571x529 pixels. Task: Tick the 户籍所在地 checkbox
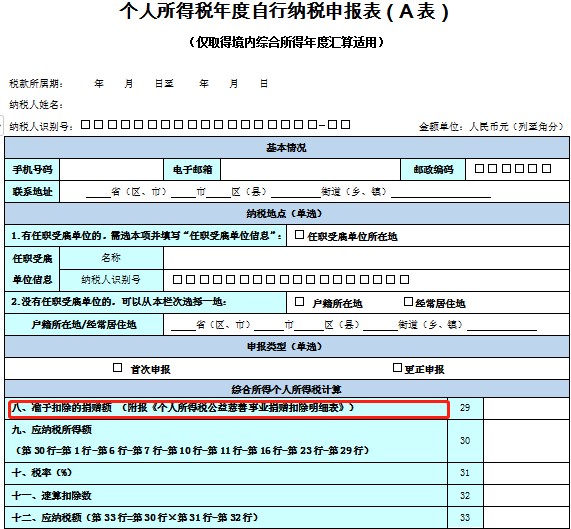tap(299, 301)
